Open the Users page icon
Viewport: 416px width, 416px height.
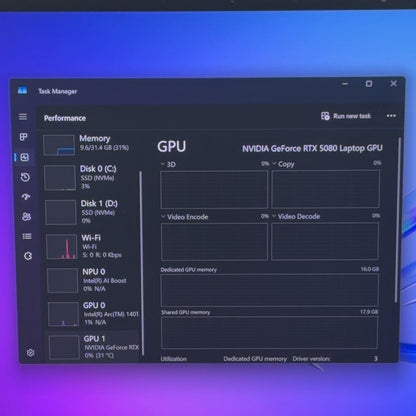(x=26, y=217)
